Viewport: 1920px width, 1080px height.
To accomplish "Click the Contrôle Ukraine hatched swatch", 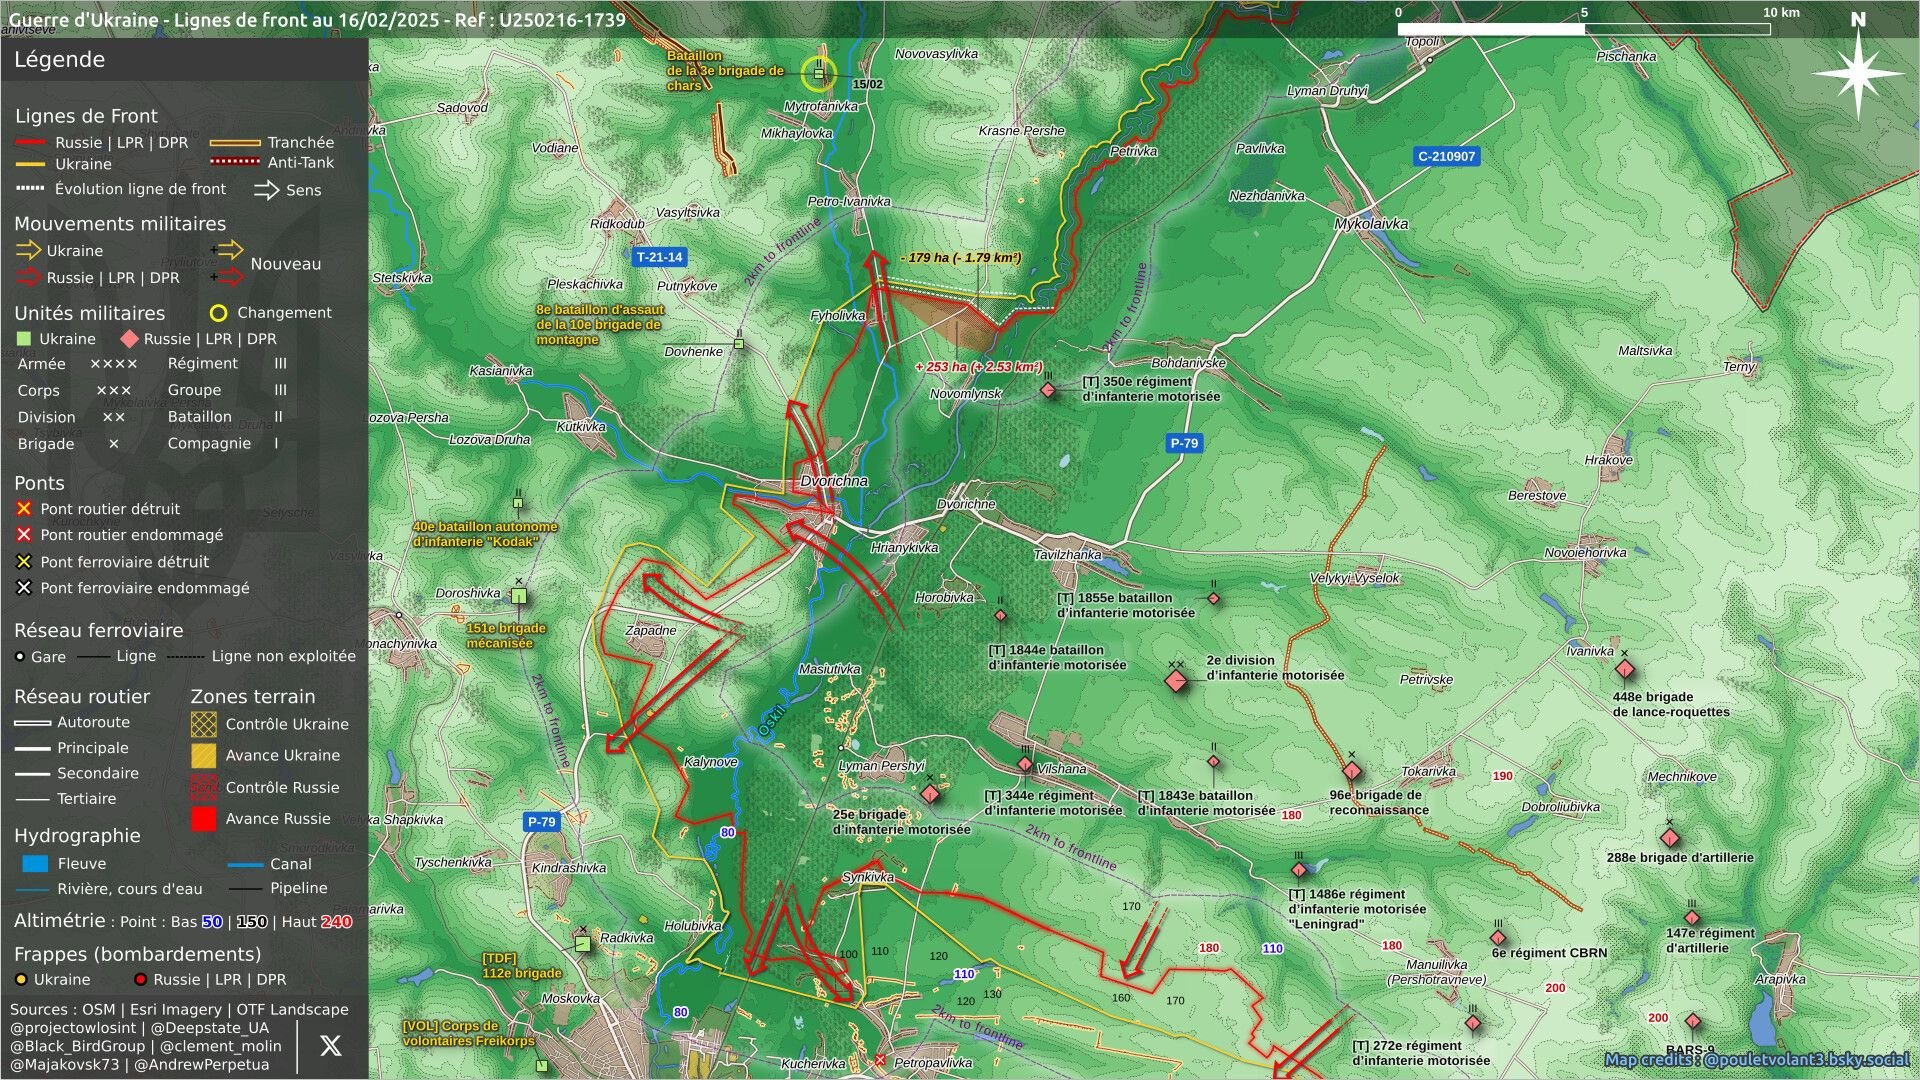I will tap(204, 724).
